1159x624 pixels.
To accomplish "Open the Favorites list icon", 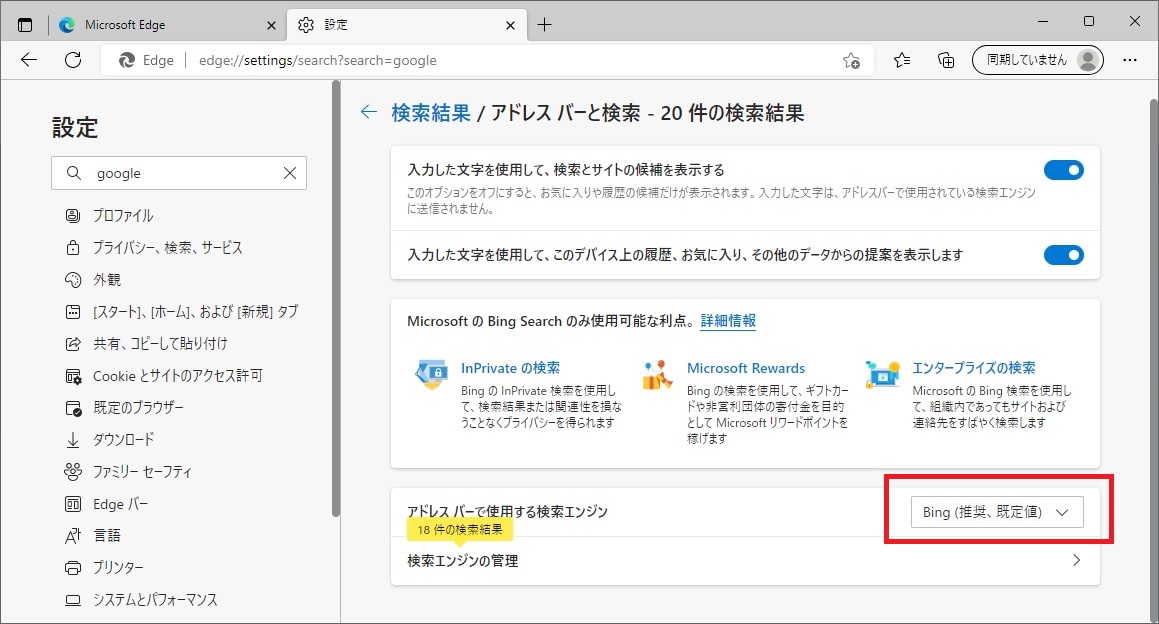I will click(902, 61).
